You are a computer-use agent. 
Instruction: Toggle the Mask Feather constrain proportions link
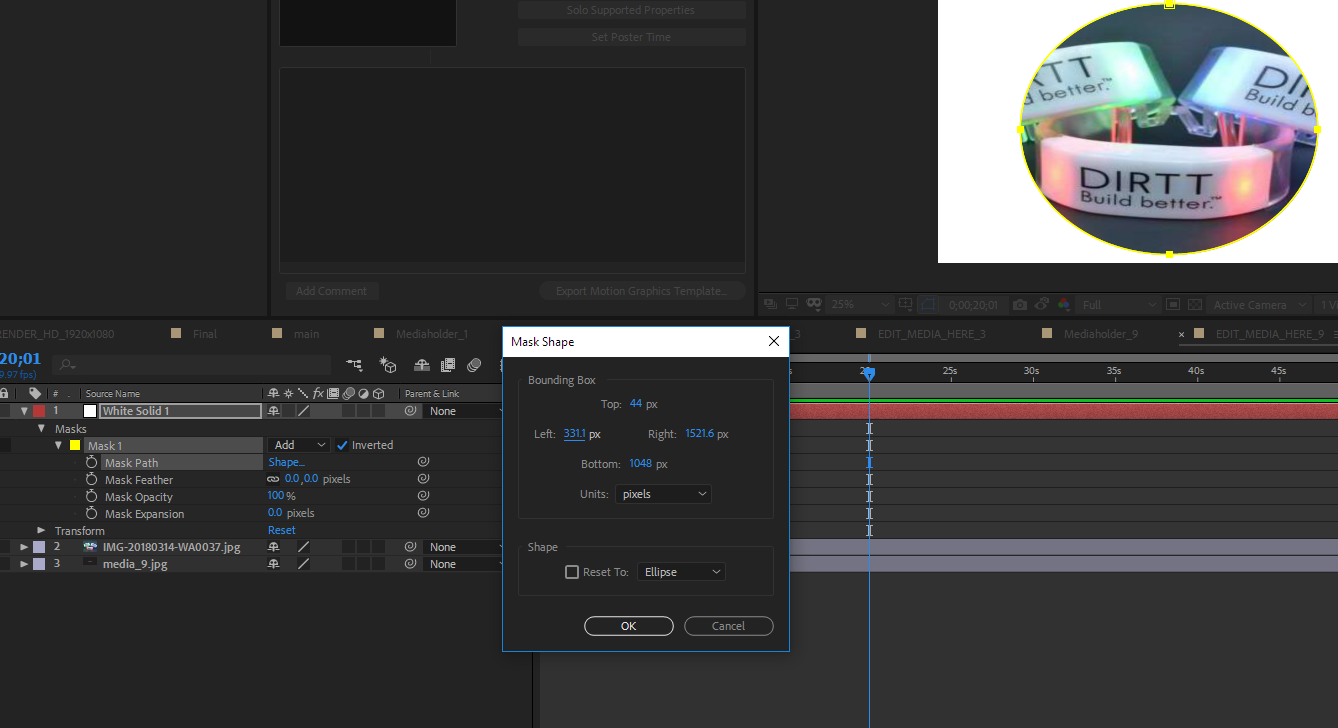pyautogui.click(x=273, y=480)
